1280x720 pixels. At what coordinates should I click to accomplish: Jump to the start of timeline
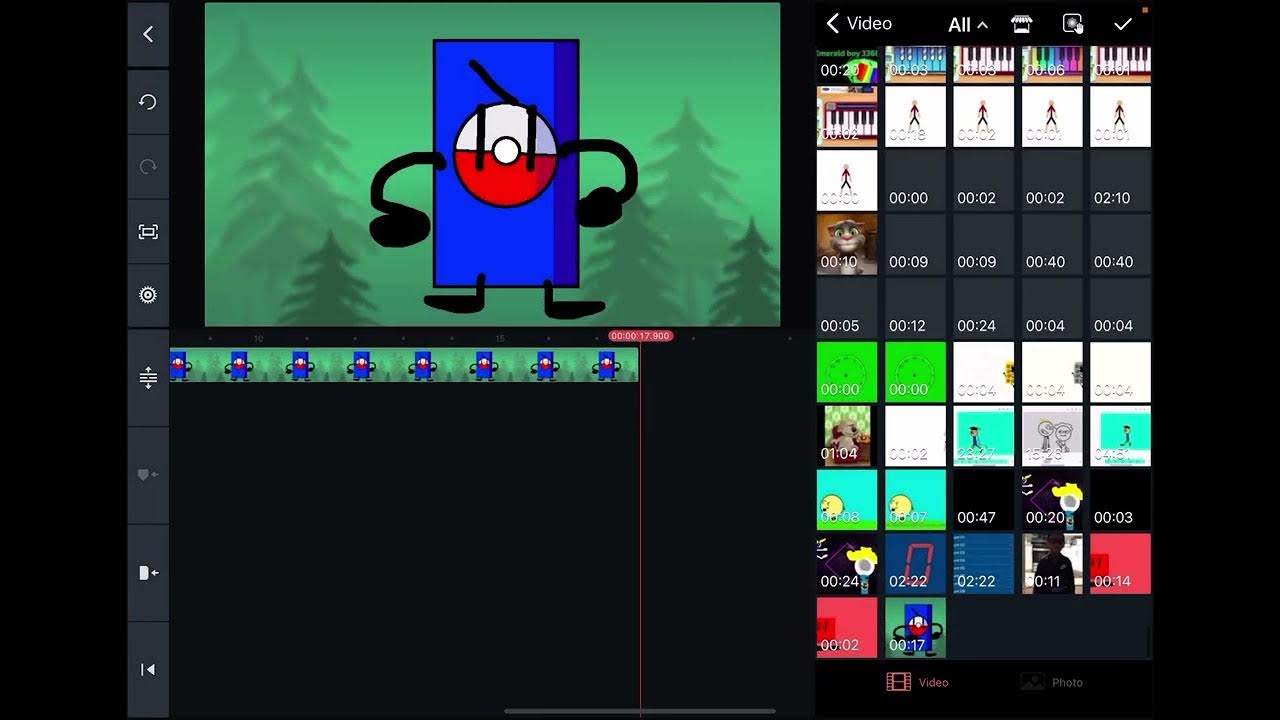click(x=148, y=669)
